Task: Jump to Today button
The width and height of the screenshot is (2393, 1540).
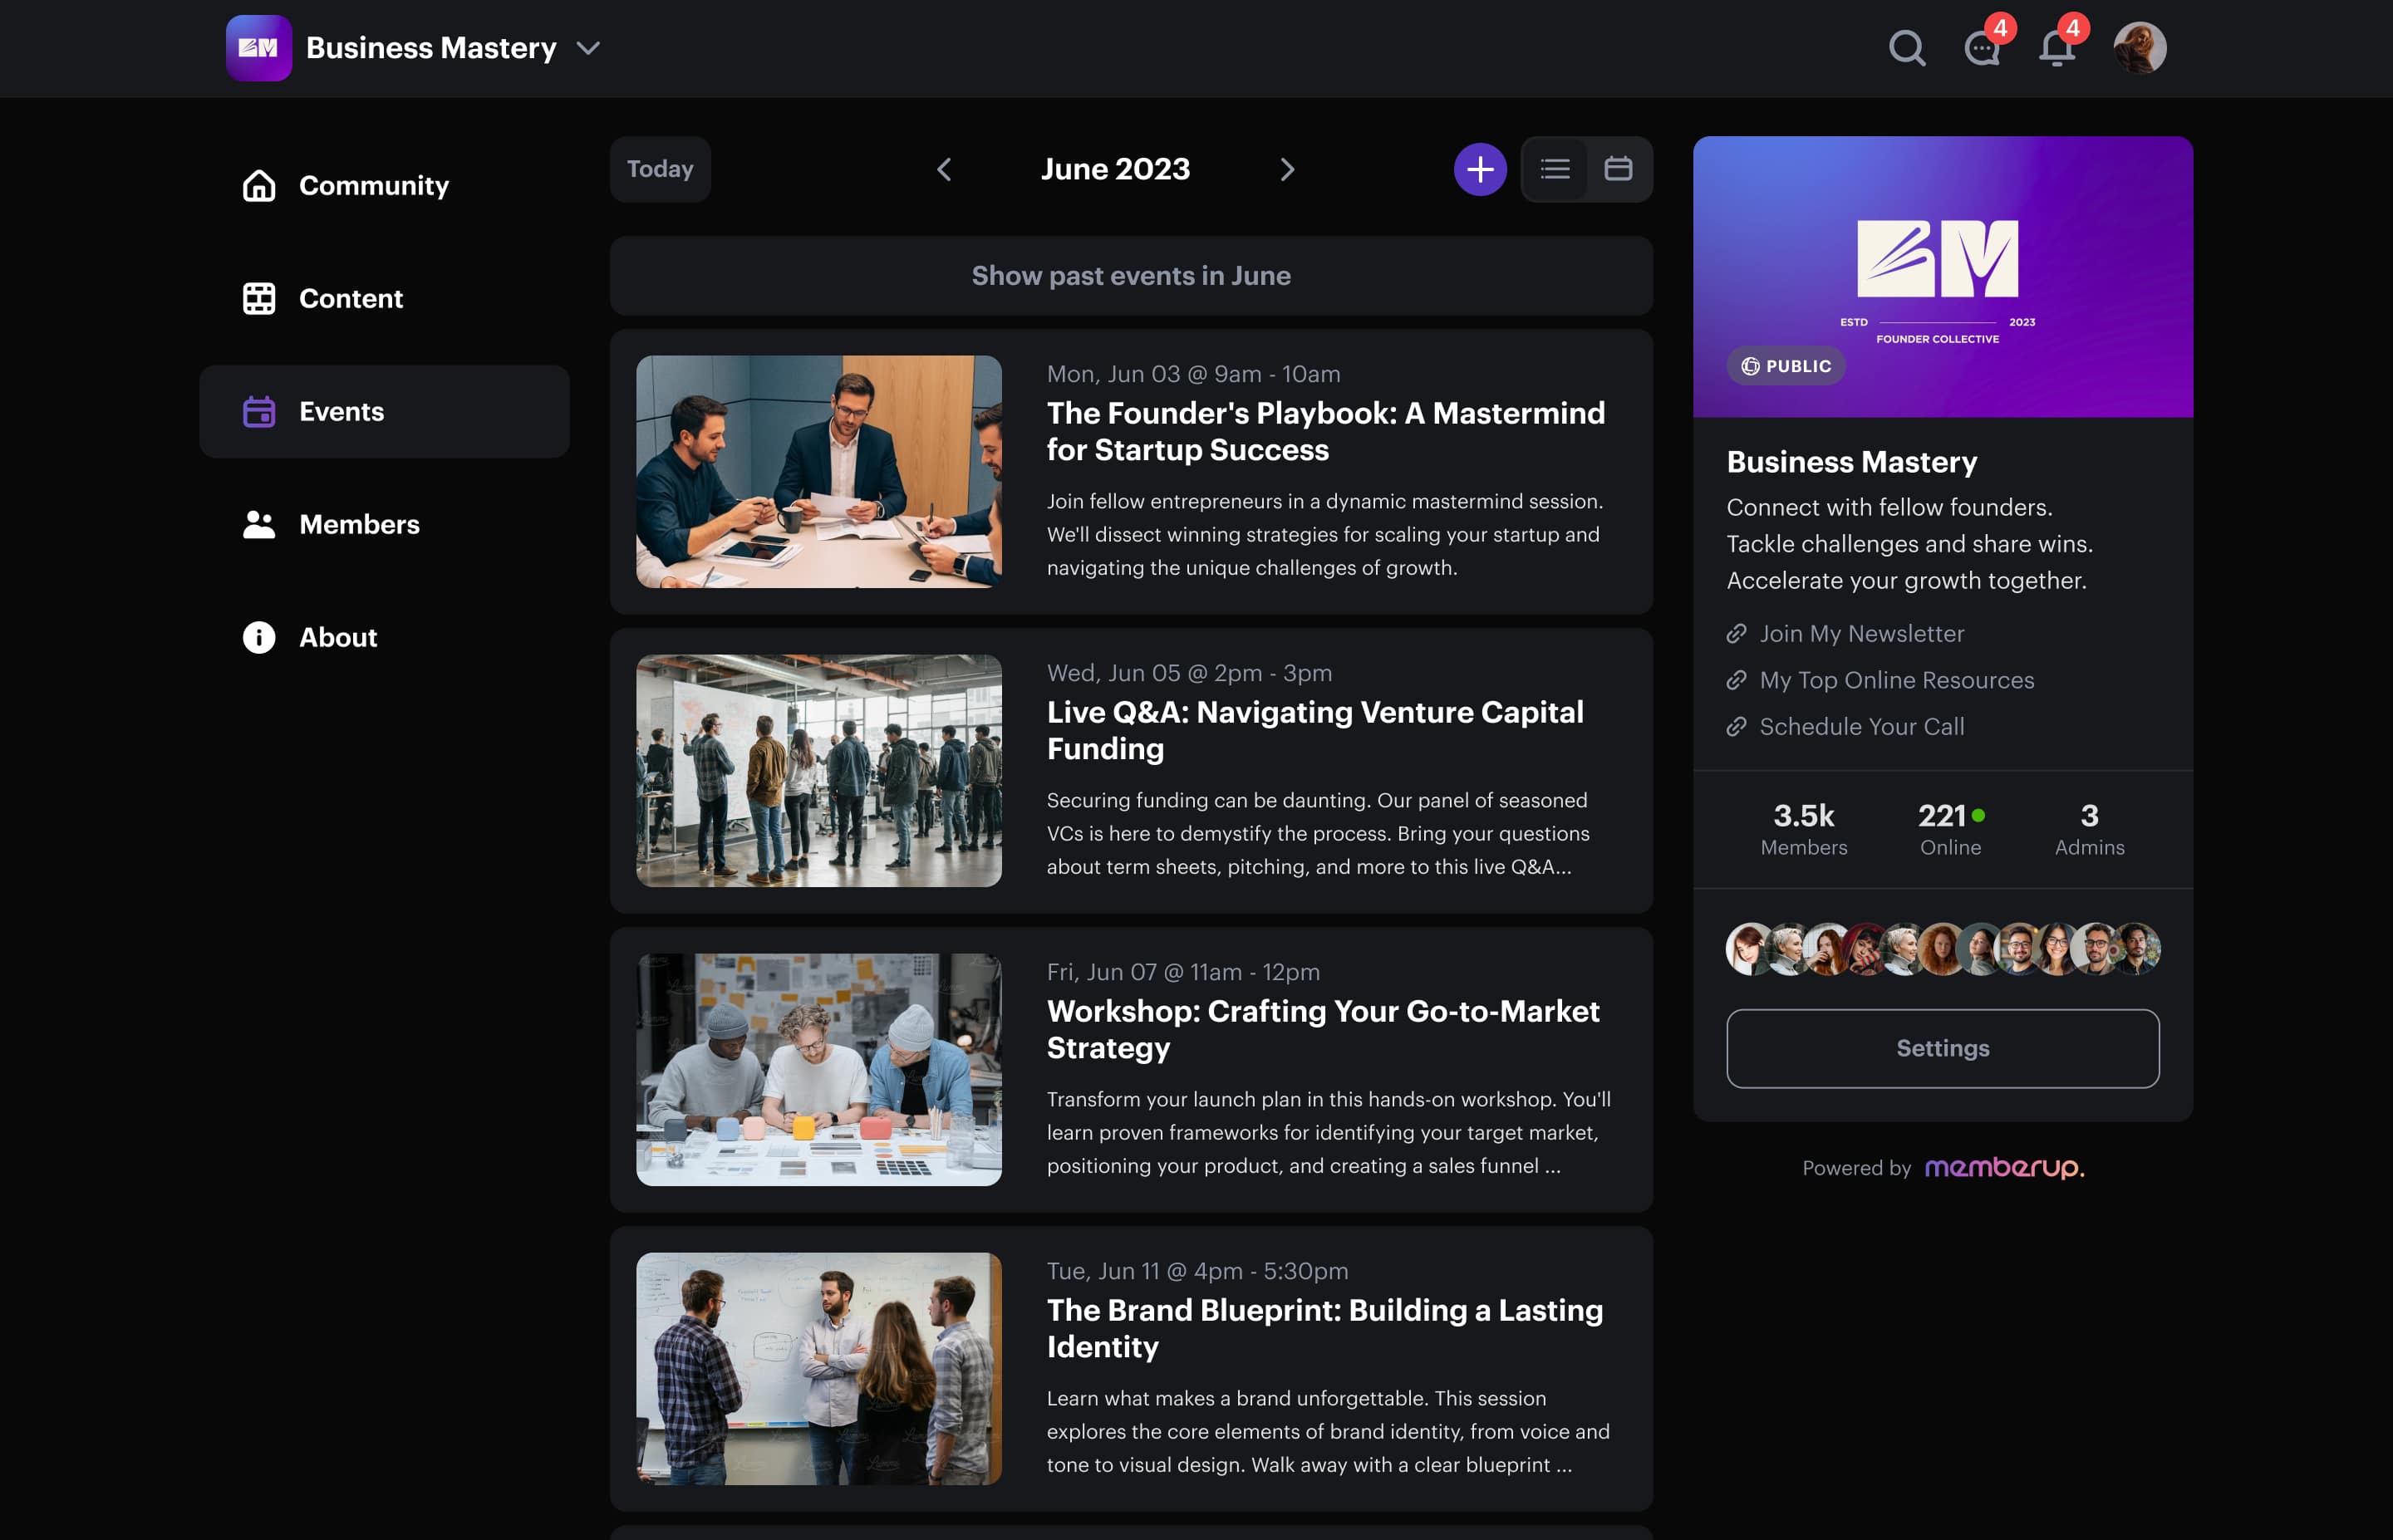Action: click(660, 169)
